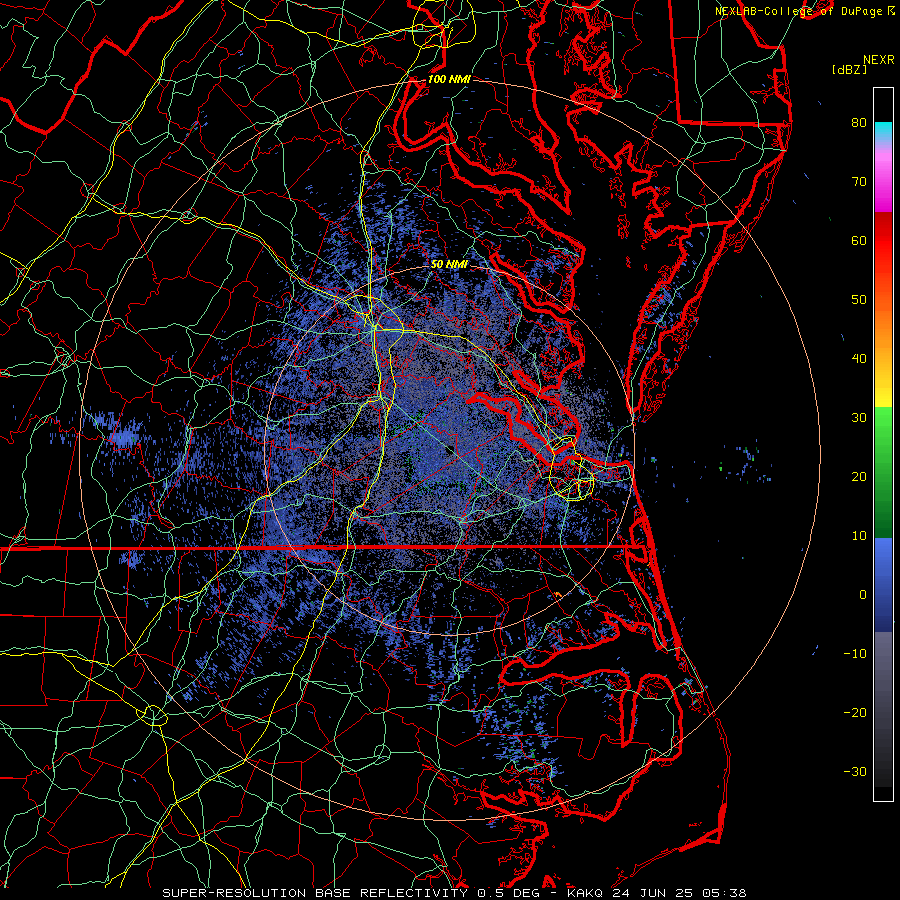Click the 100 NMI range ring label
The image size is (900, 900).
tap(449, 79)
